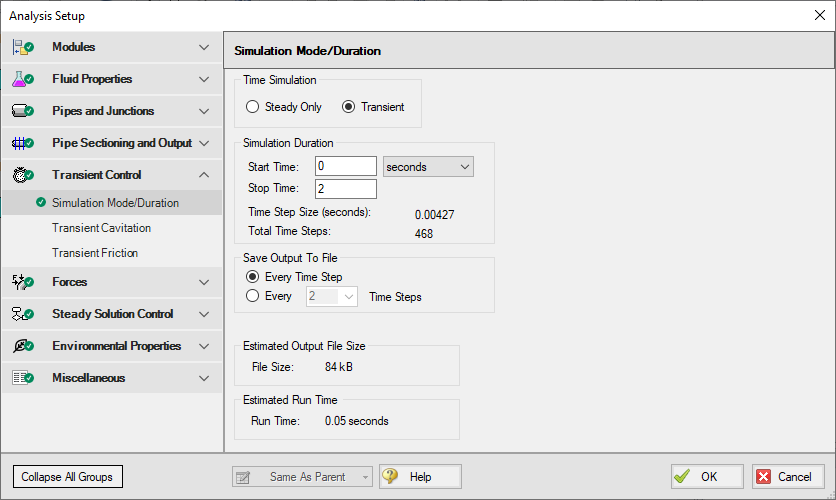This screenshot has width=836, height=500.
Task: Select the Transient radio button
Action: [348, 107]
